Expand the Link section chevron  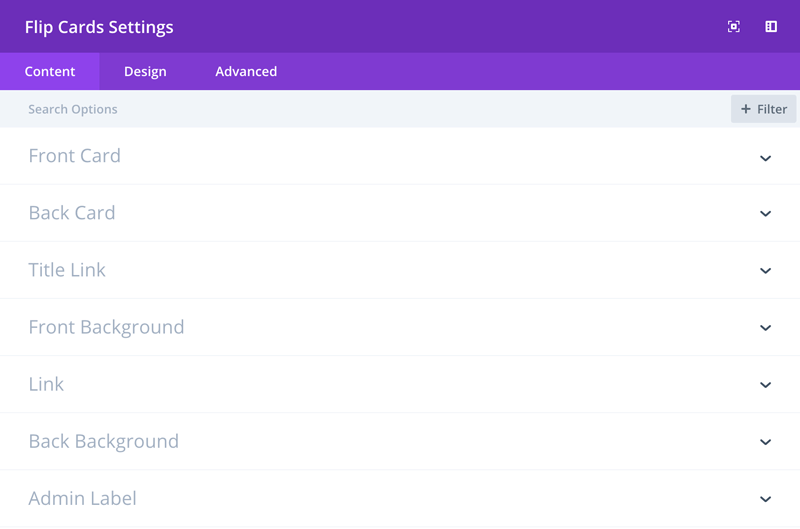765,385
